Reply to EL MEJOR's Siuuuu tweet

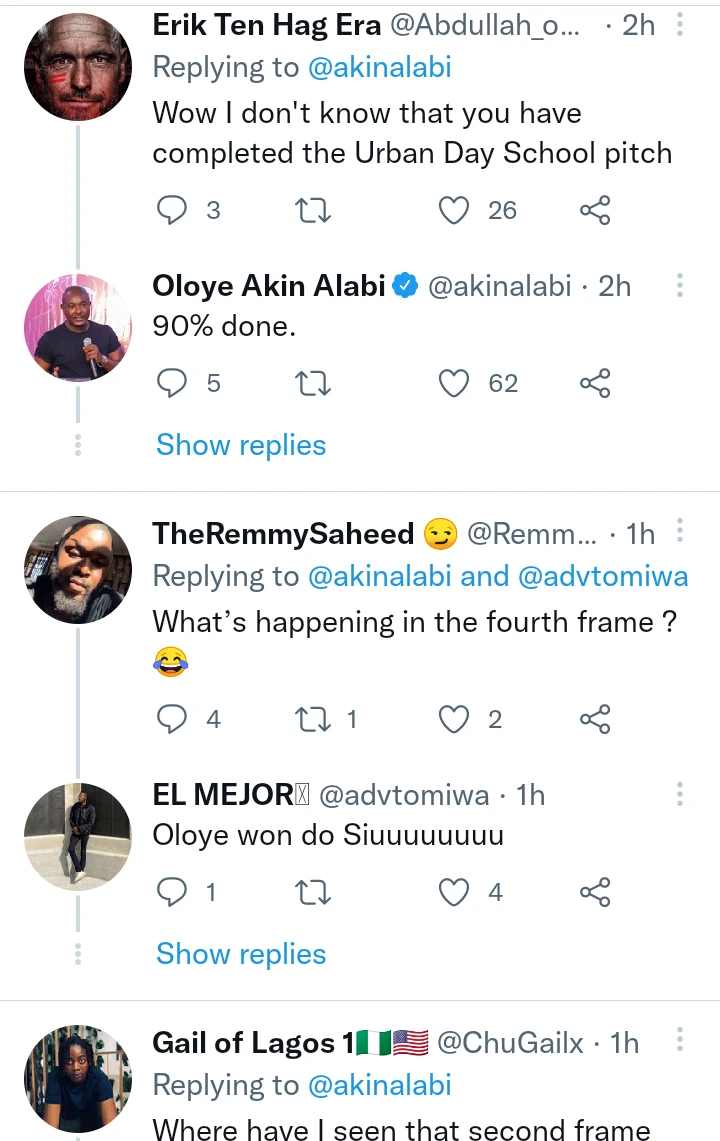coord(174,892)
